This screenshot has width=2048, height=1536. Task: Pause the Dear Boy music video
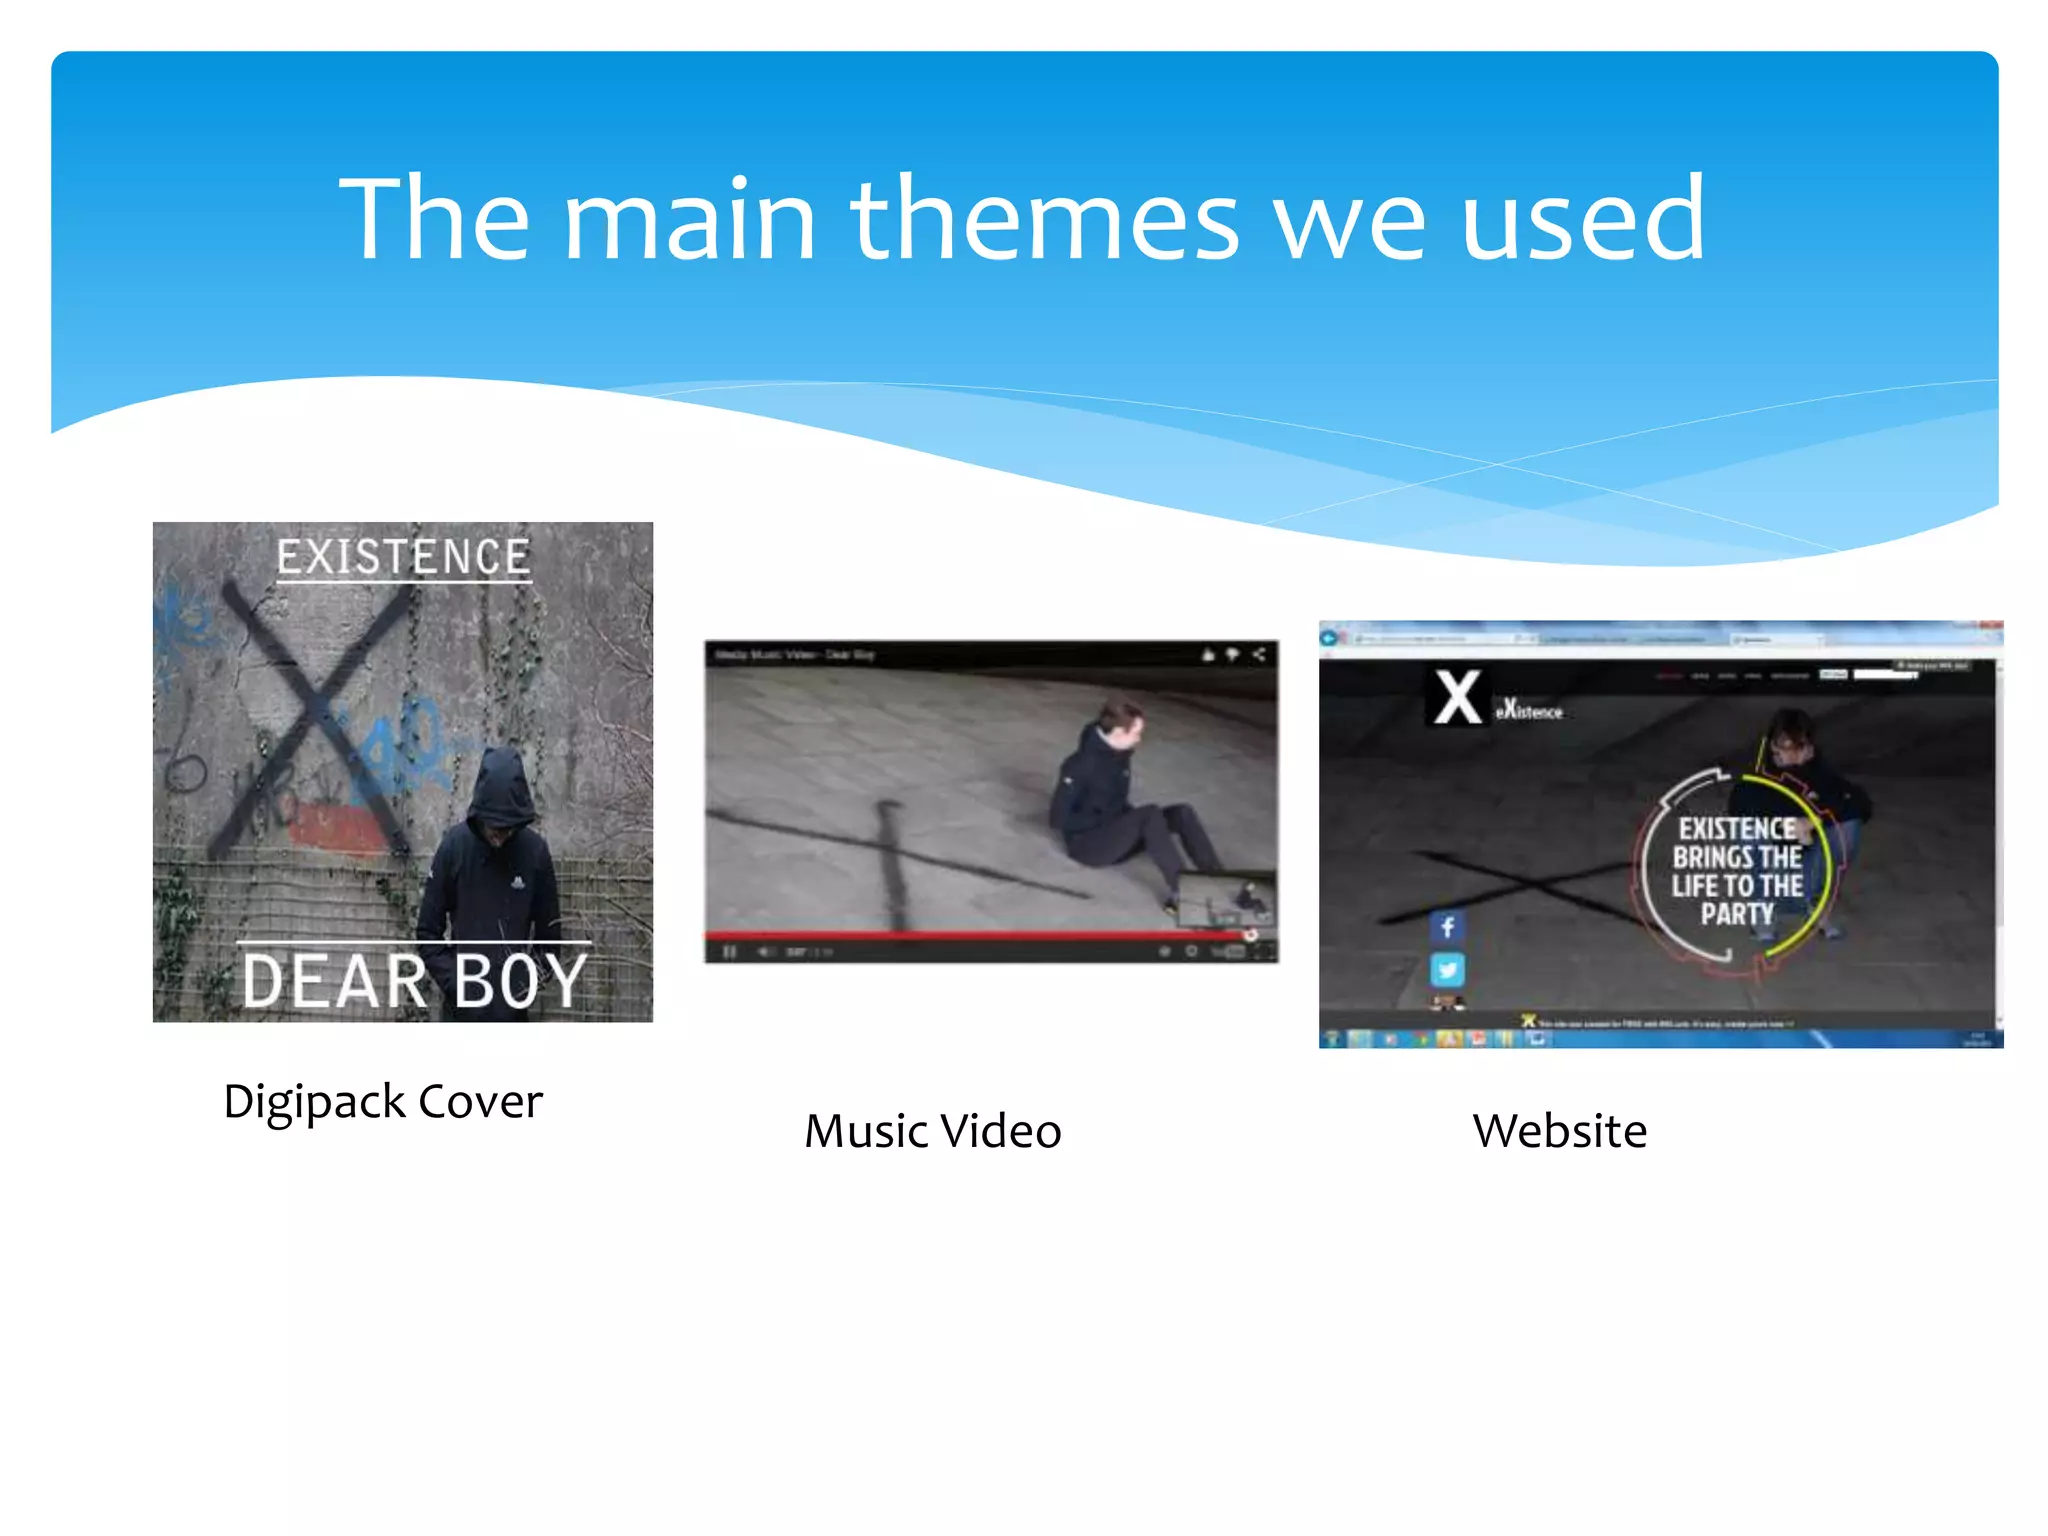point(730,951)
